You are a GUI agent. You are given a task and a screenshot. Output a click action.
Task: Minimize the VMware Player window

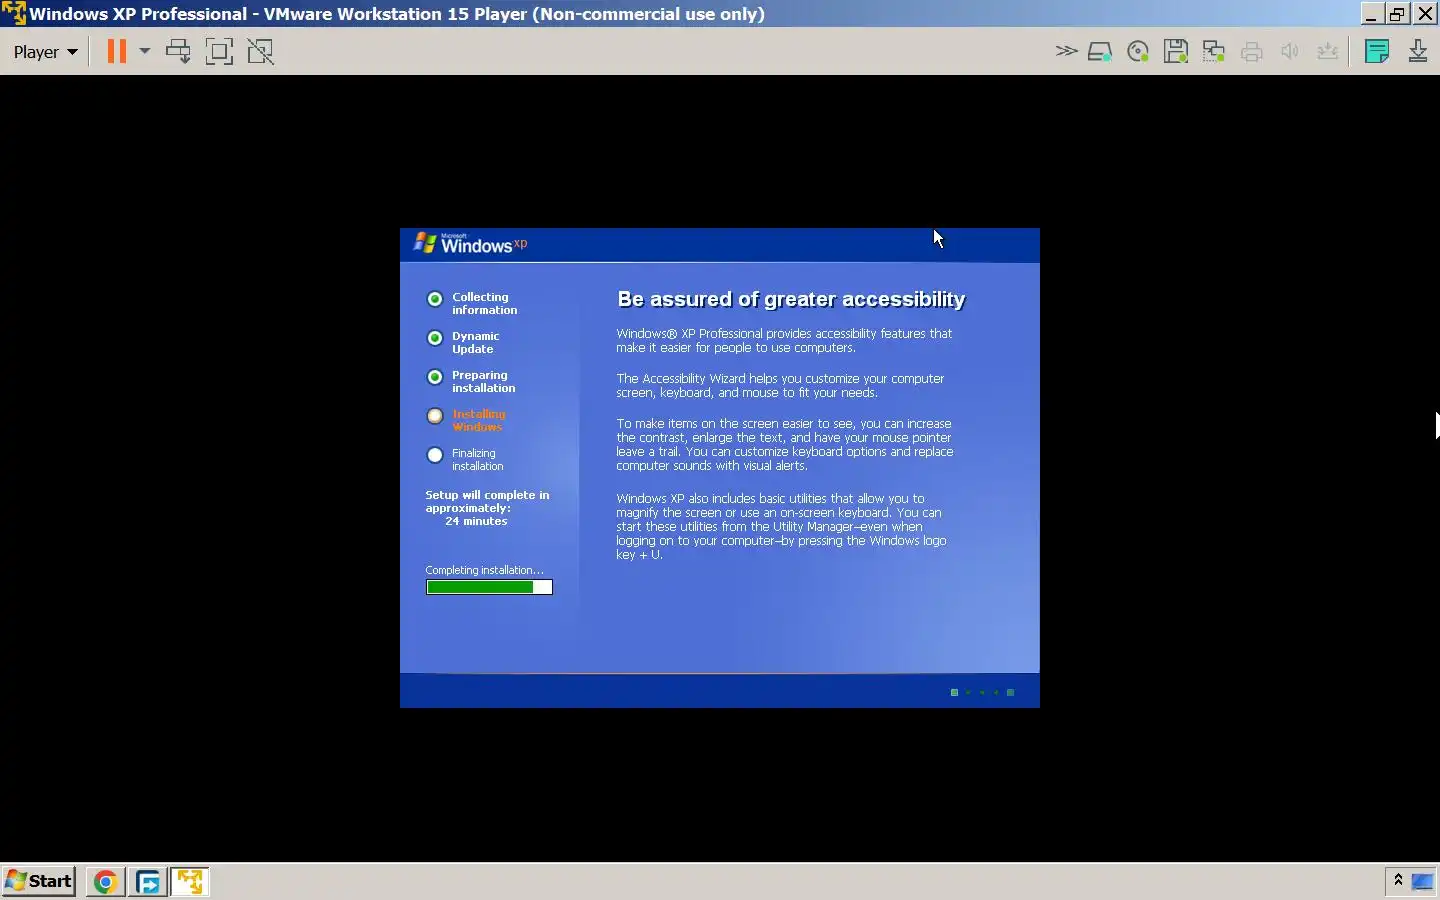coord(1371,14)
